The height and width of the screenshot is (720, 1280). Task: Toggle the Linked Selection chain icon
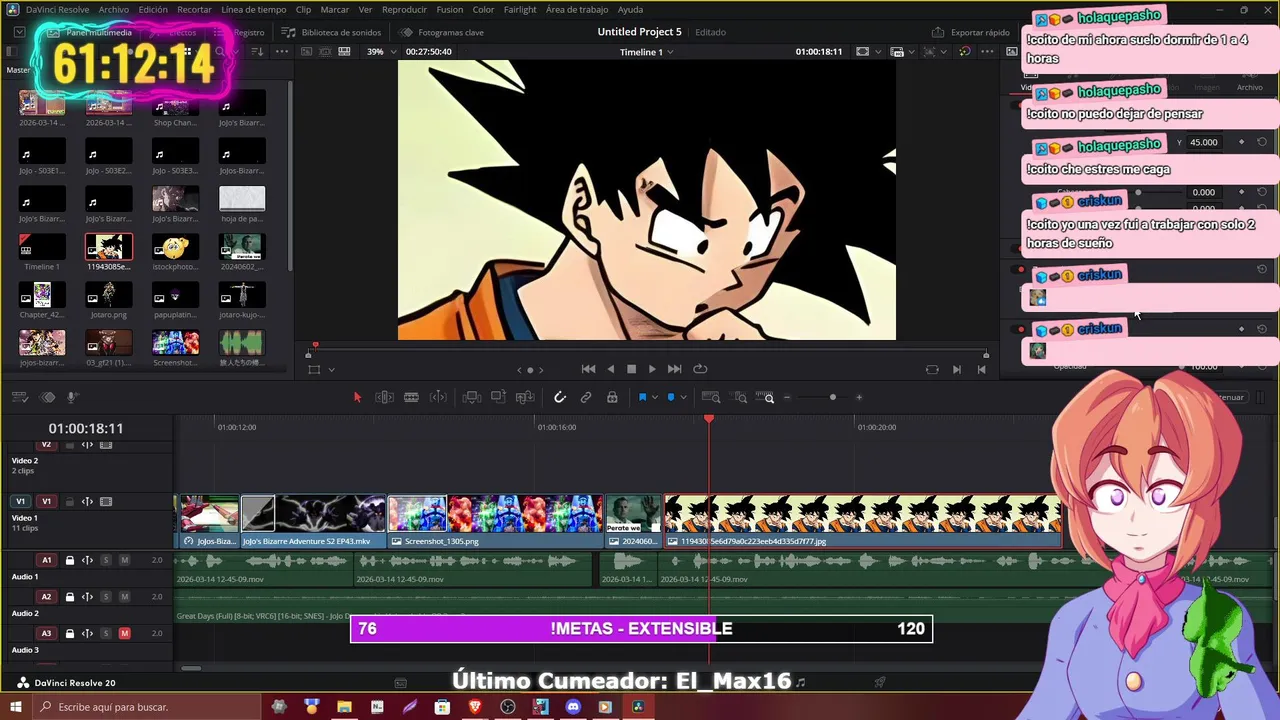[x=586, y=398]
